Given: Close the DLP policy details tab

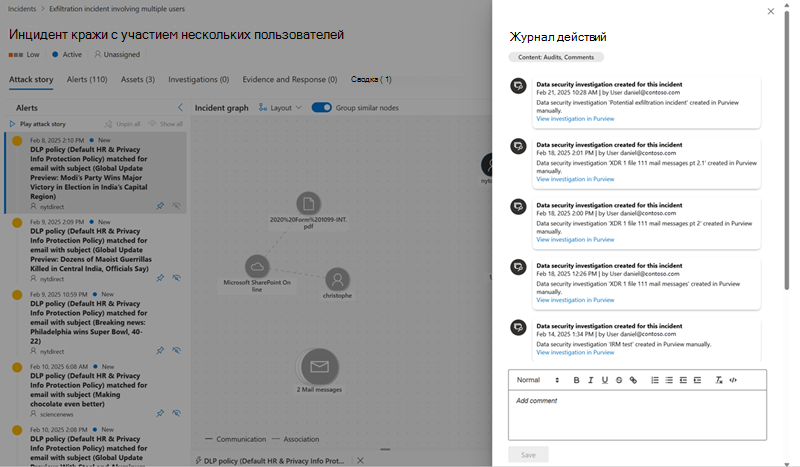Looking at the screenshot, I should tap(360, 460).
